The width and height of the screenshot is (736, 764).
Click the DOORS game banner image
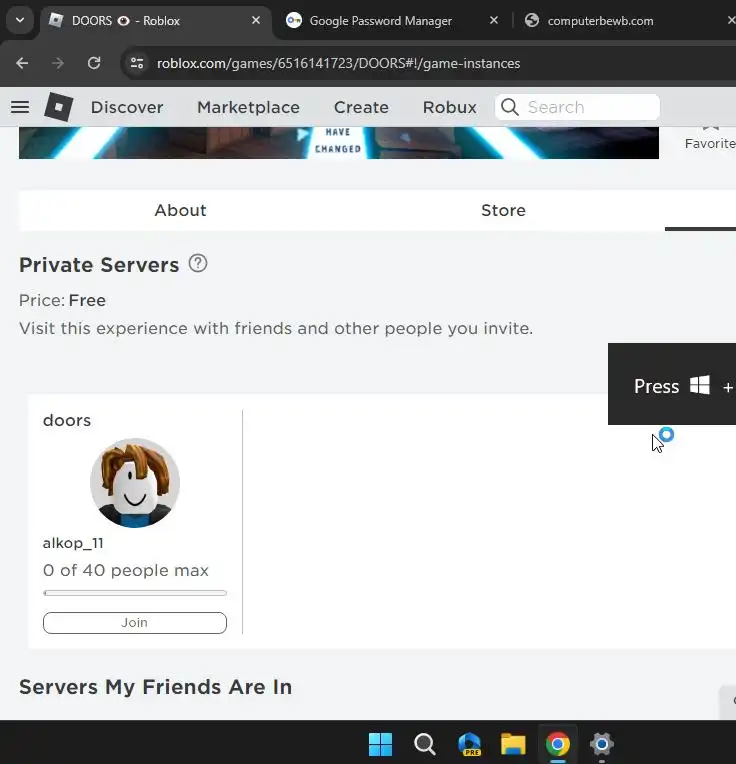pyautogui.click(x=339, y=143)
